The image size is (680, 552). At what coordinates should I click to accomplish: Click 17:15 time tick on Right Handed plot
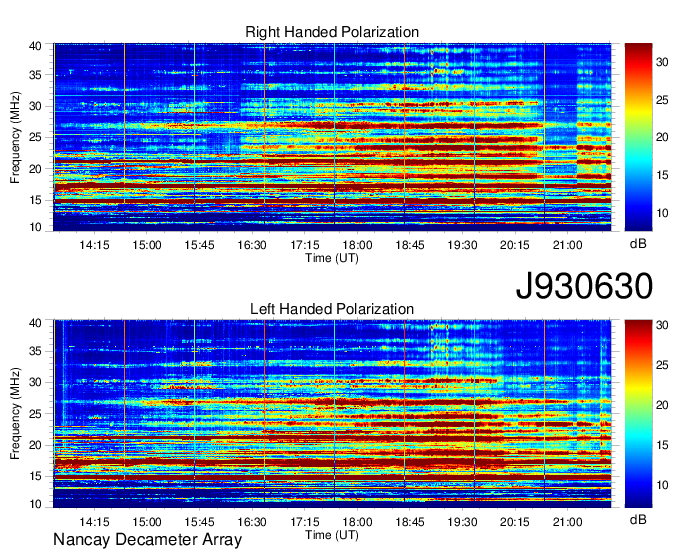(x=304, y=245)
